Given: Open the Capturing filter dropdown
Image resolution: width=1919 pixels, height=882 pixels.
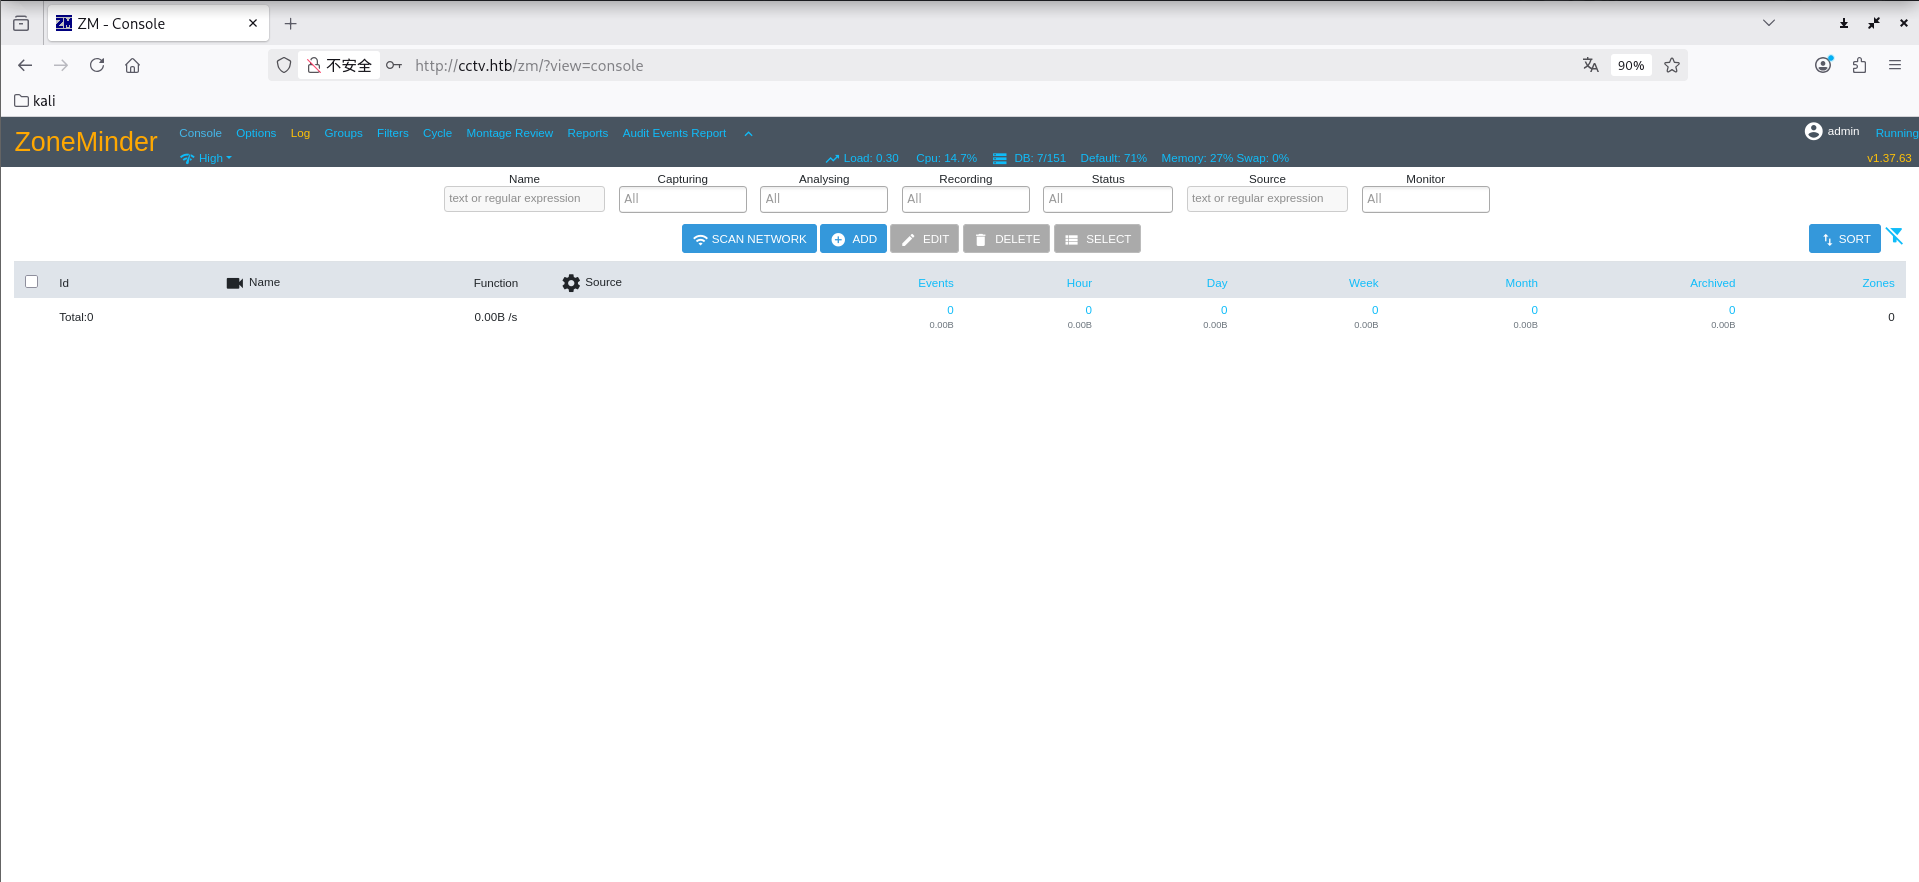Looking at the screenshot, I should pos(682,199).
